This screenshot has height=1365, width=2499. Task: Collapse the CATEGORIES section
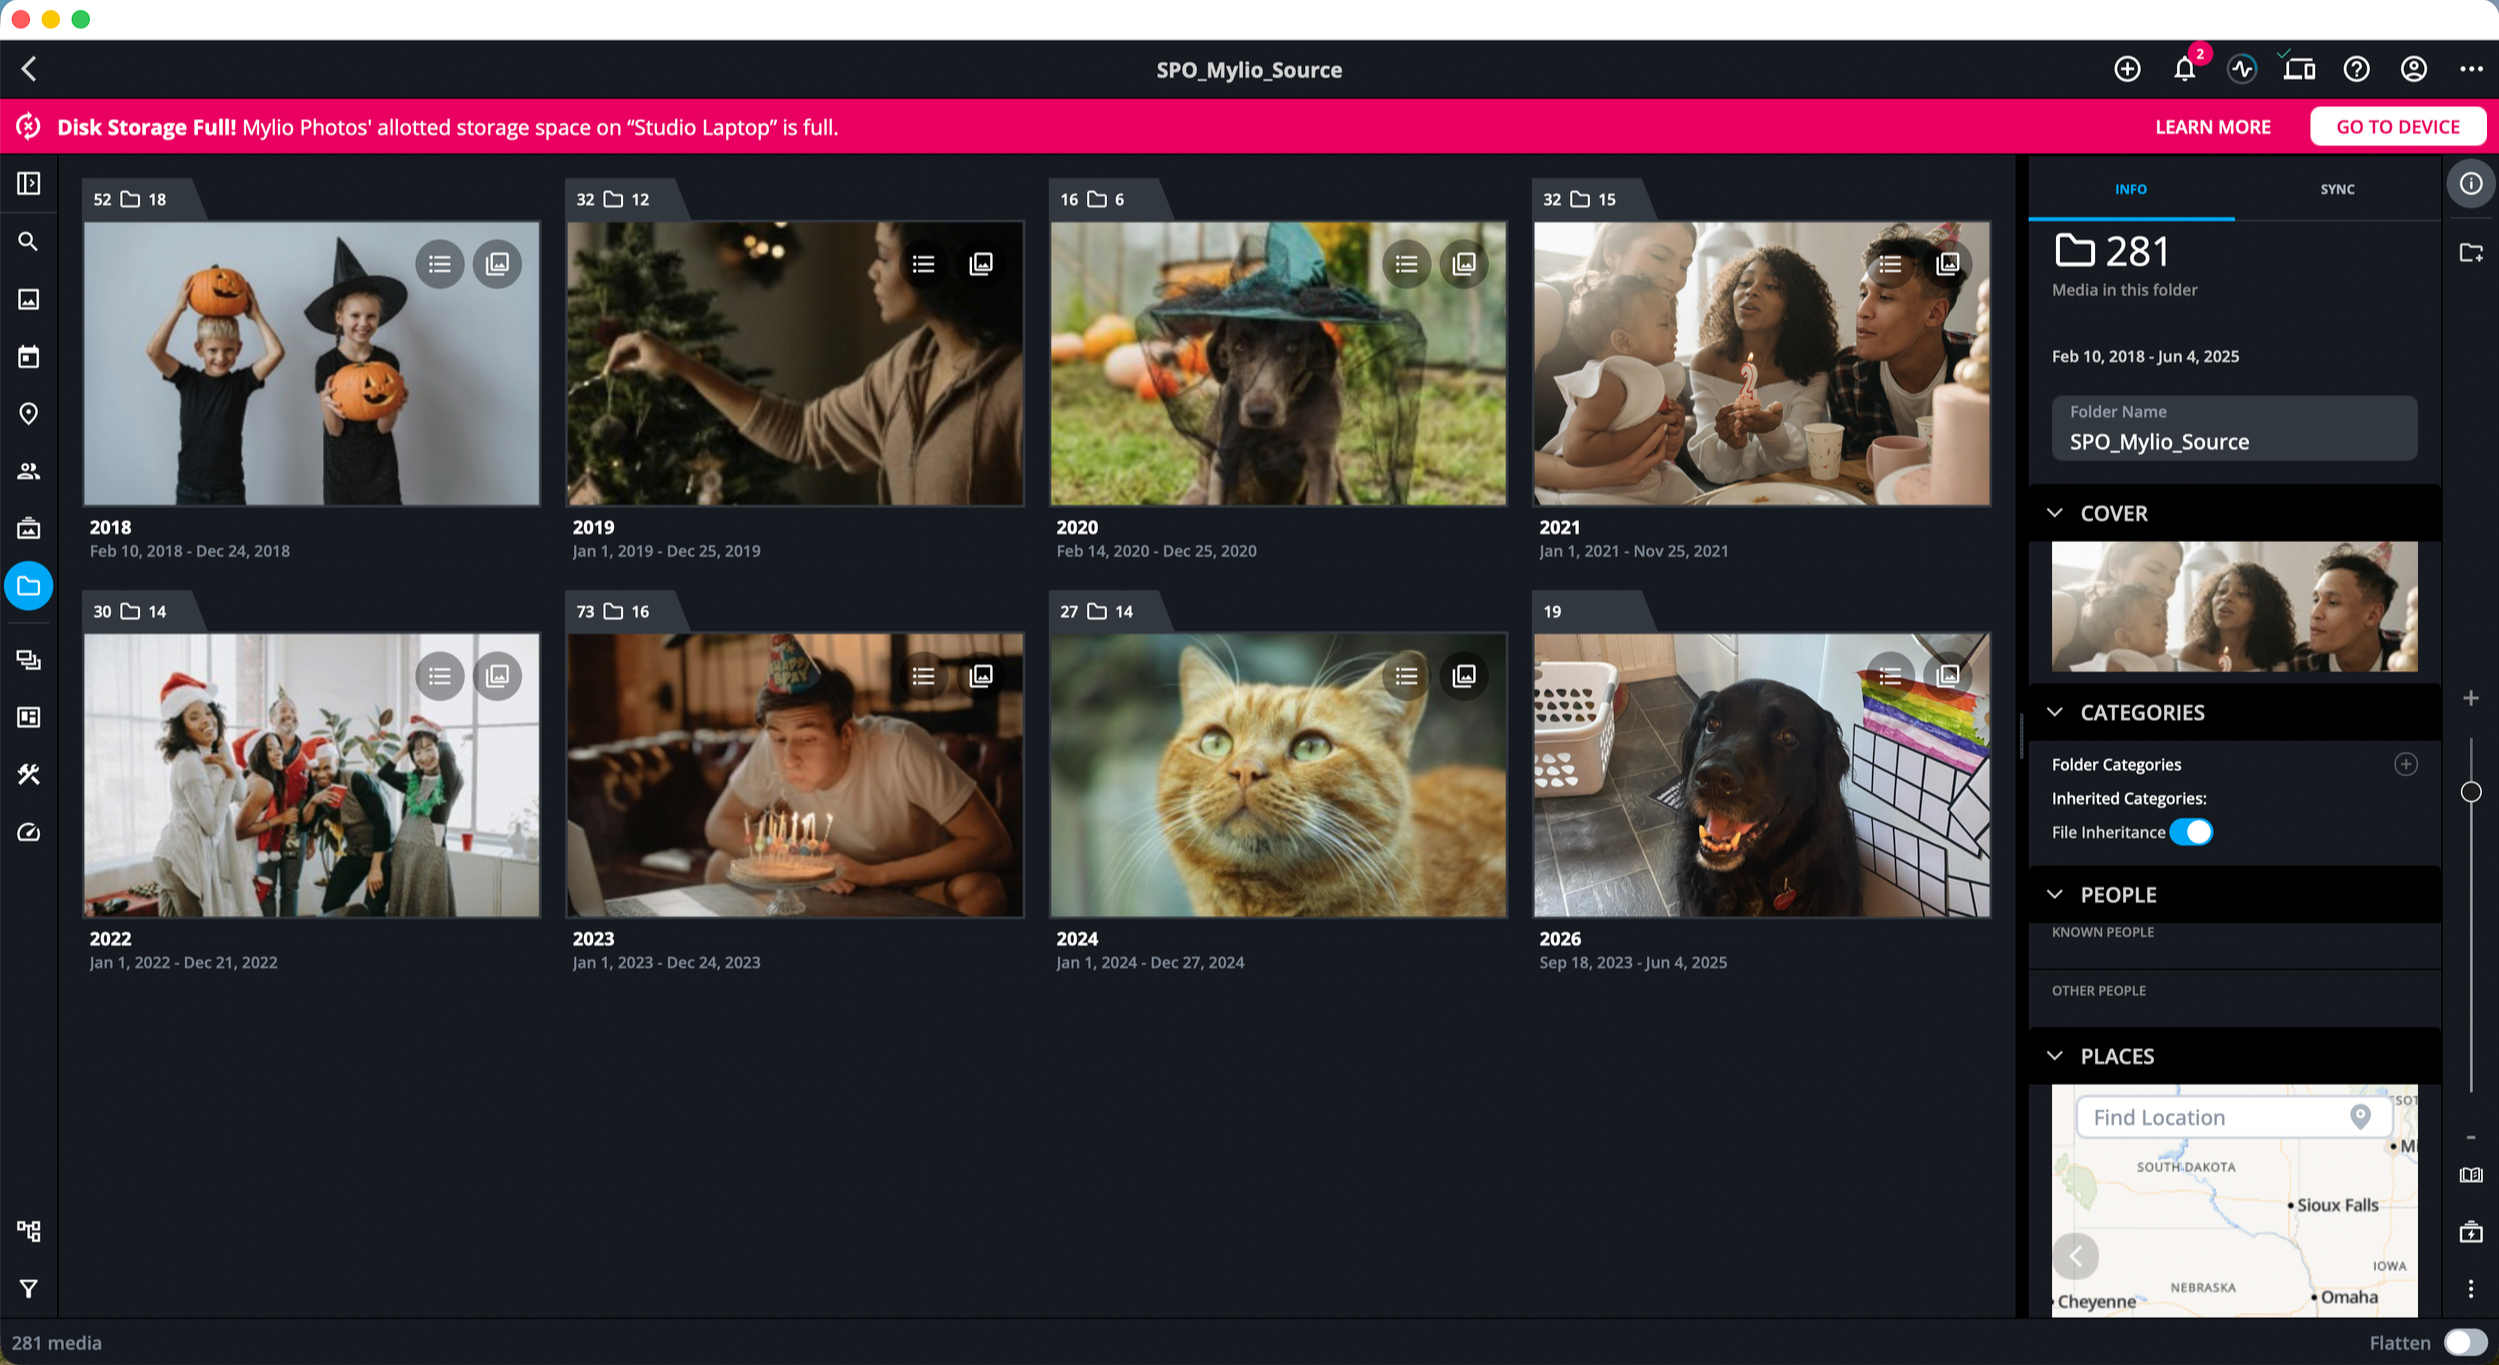[x=2055, y=712]
